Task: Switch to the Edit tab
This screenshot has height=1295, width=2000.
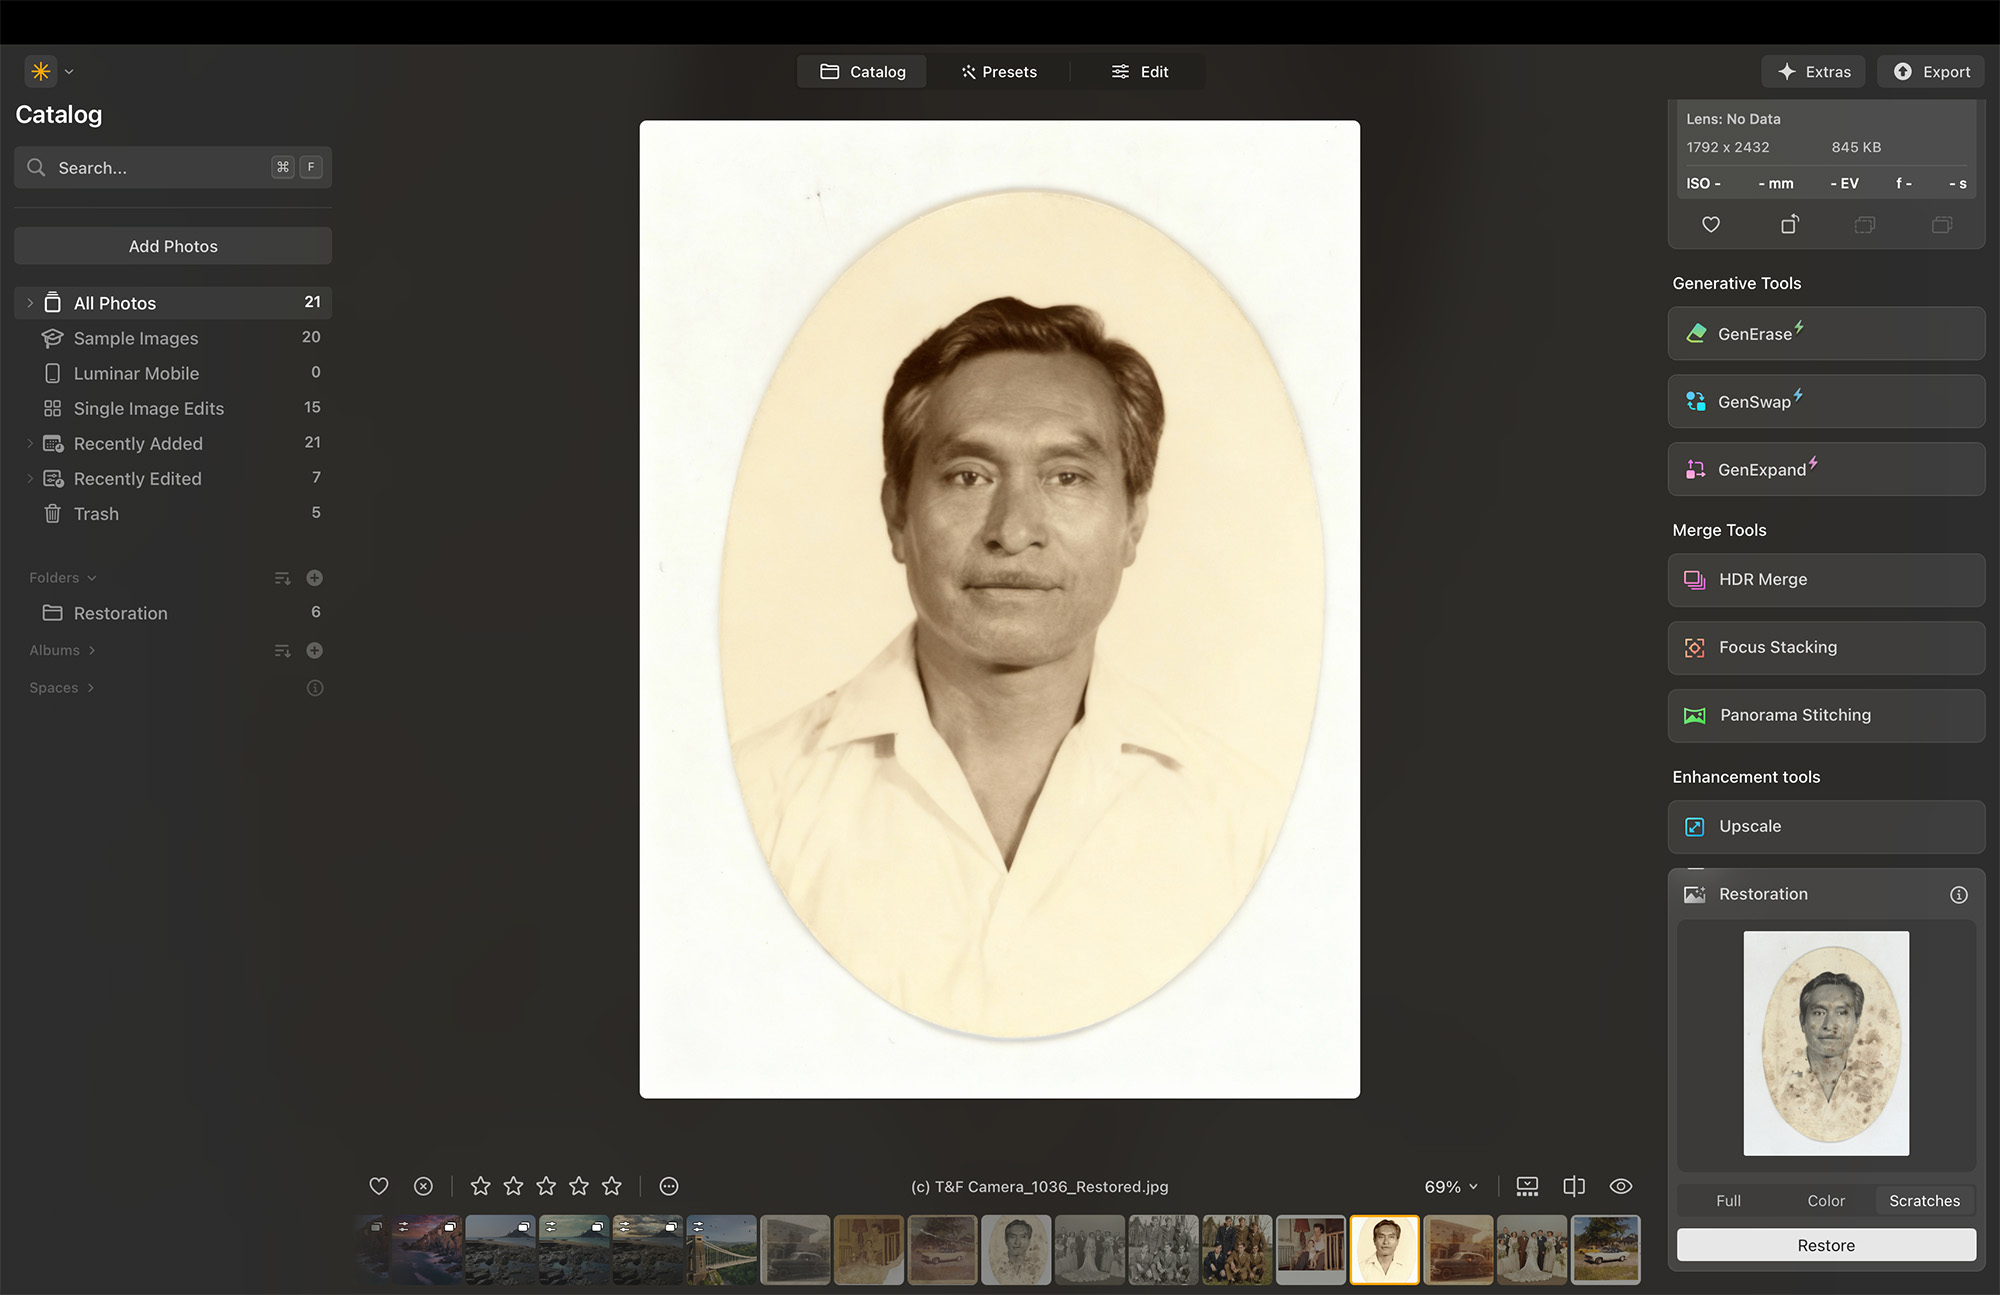Action: [1139, 72]
